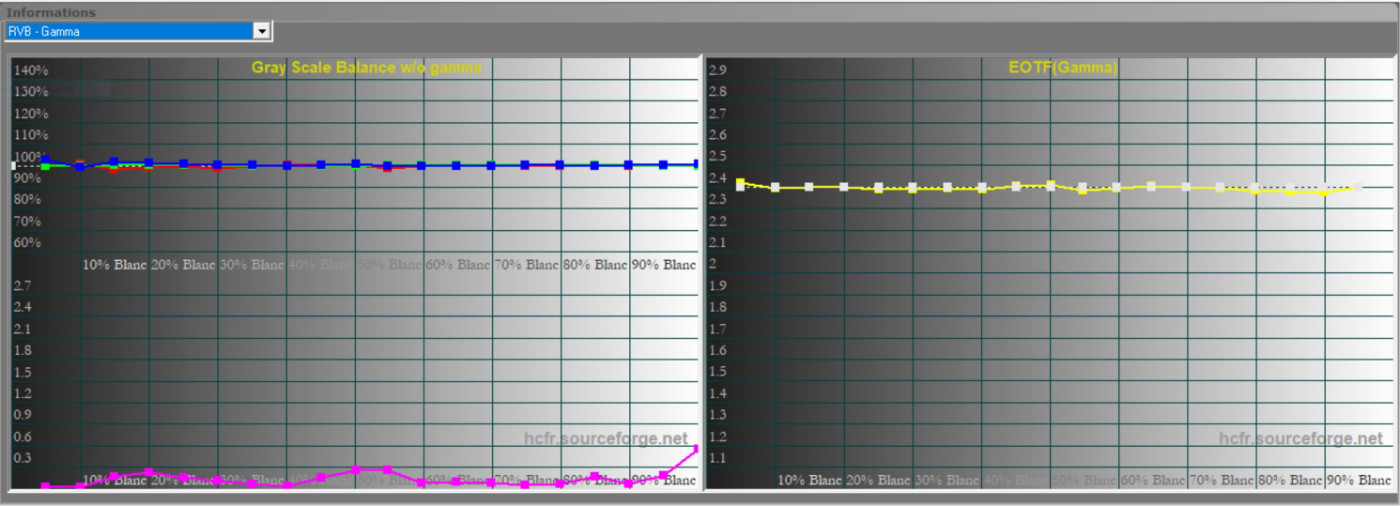The image size is (1400, 506).
Task: Click the highlighted RVB - Gamma selection field
Action: click(128, 31)
